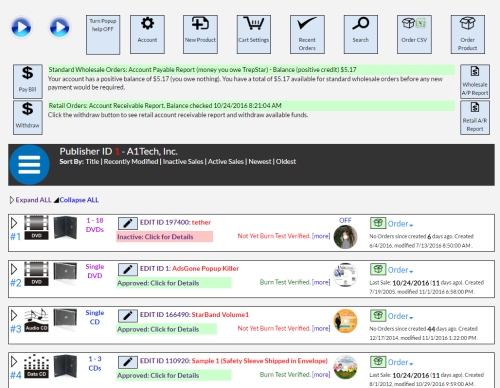Screen dimensions: 500x388
Task: Click the AdsGone disc thumbnail
Action: (345, 275)
